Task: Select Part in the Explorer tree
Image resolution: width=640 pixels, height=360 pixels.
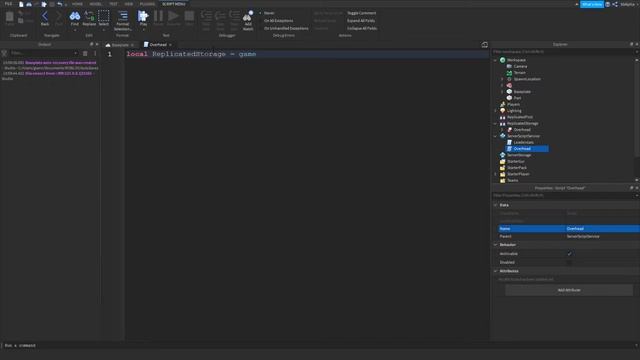Action: point(517,98)
